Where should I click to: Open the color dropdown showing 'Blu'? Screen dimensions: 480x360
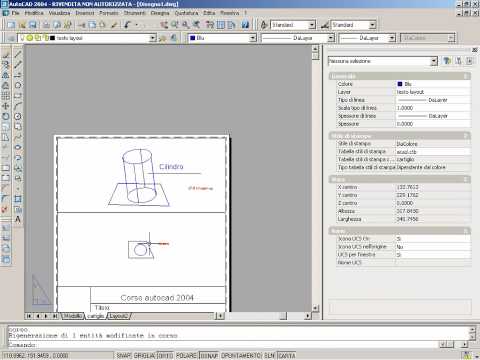(x=253, y=38)
